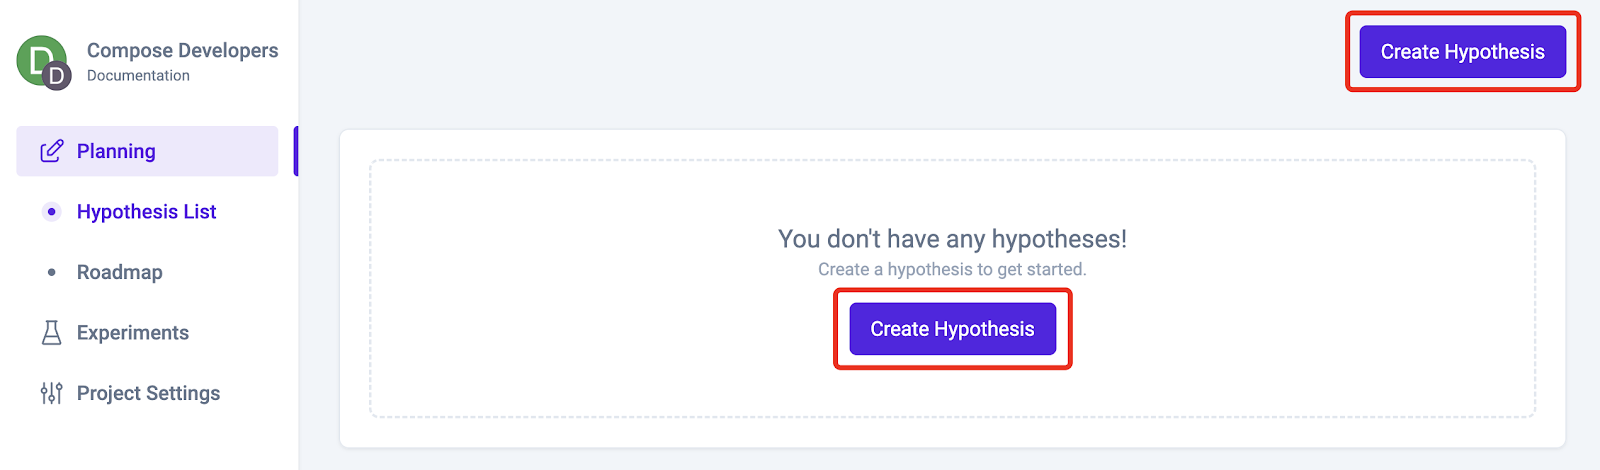Click the small gray D badge on avatar
The width and height of the screenshot is (1600, 470).
tap(57, 75)
